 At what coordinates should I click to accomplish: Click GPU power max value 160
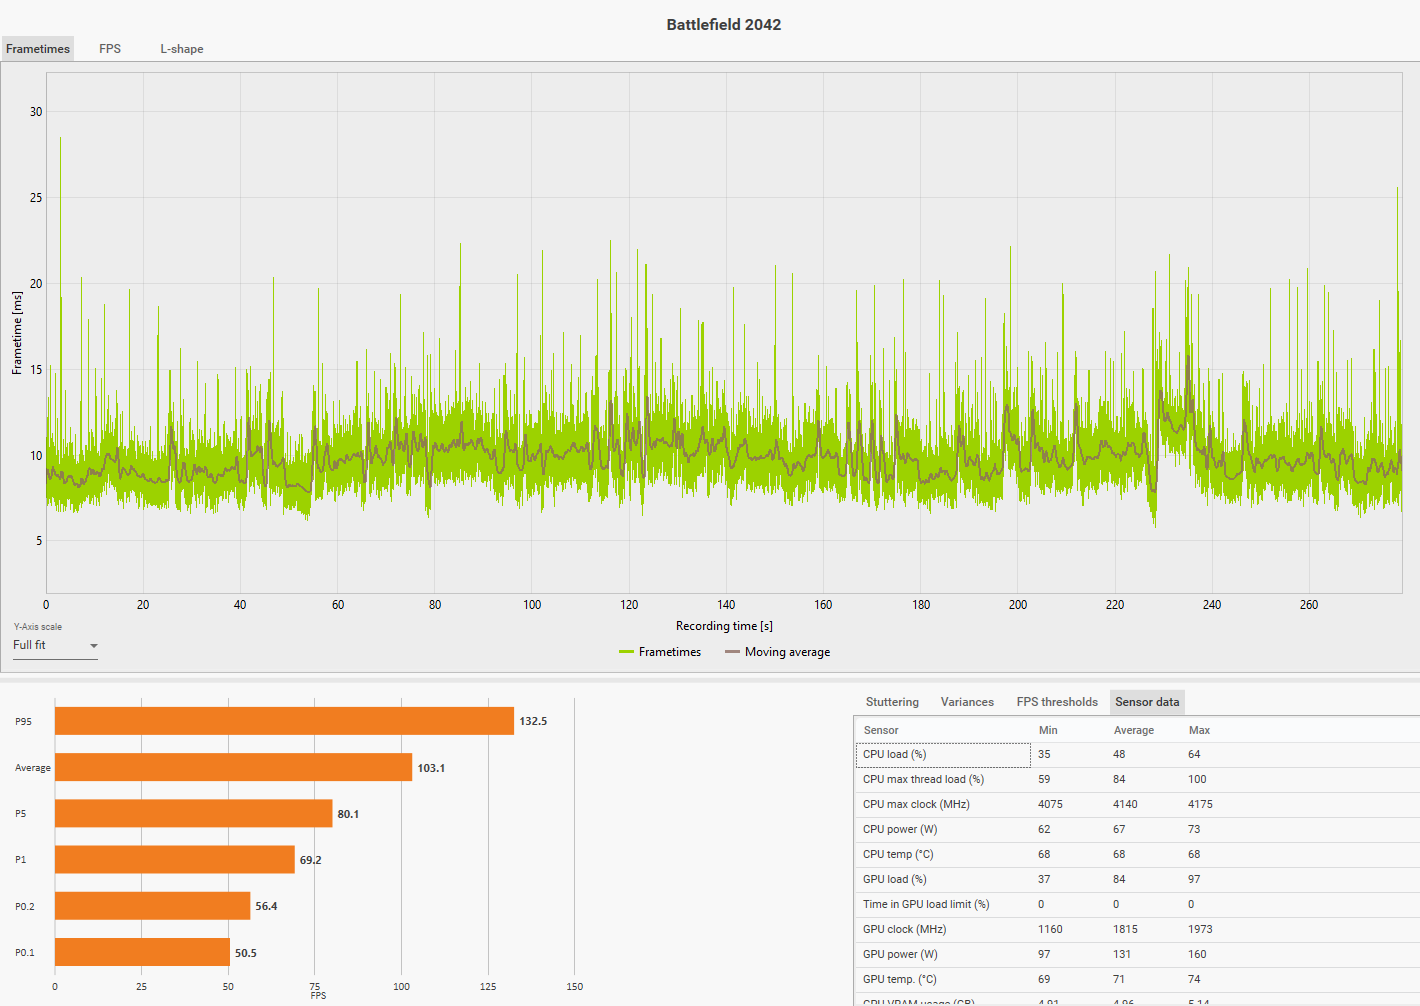tap(1197, 955)
